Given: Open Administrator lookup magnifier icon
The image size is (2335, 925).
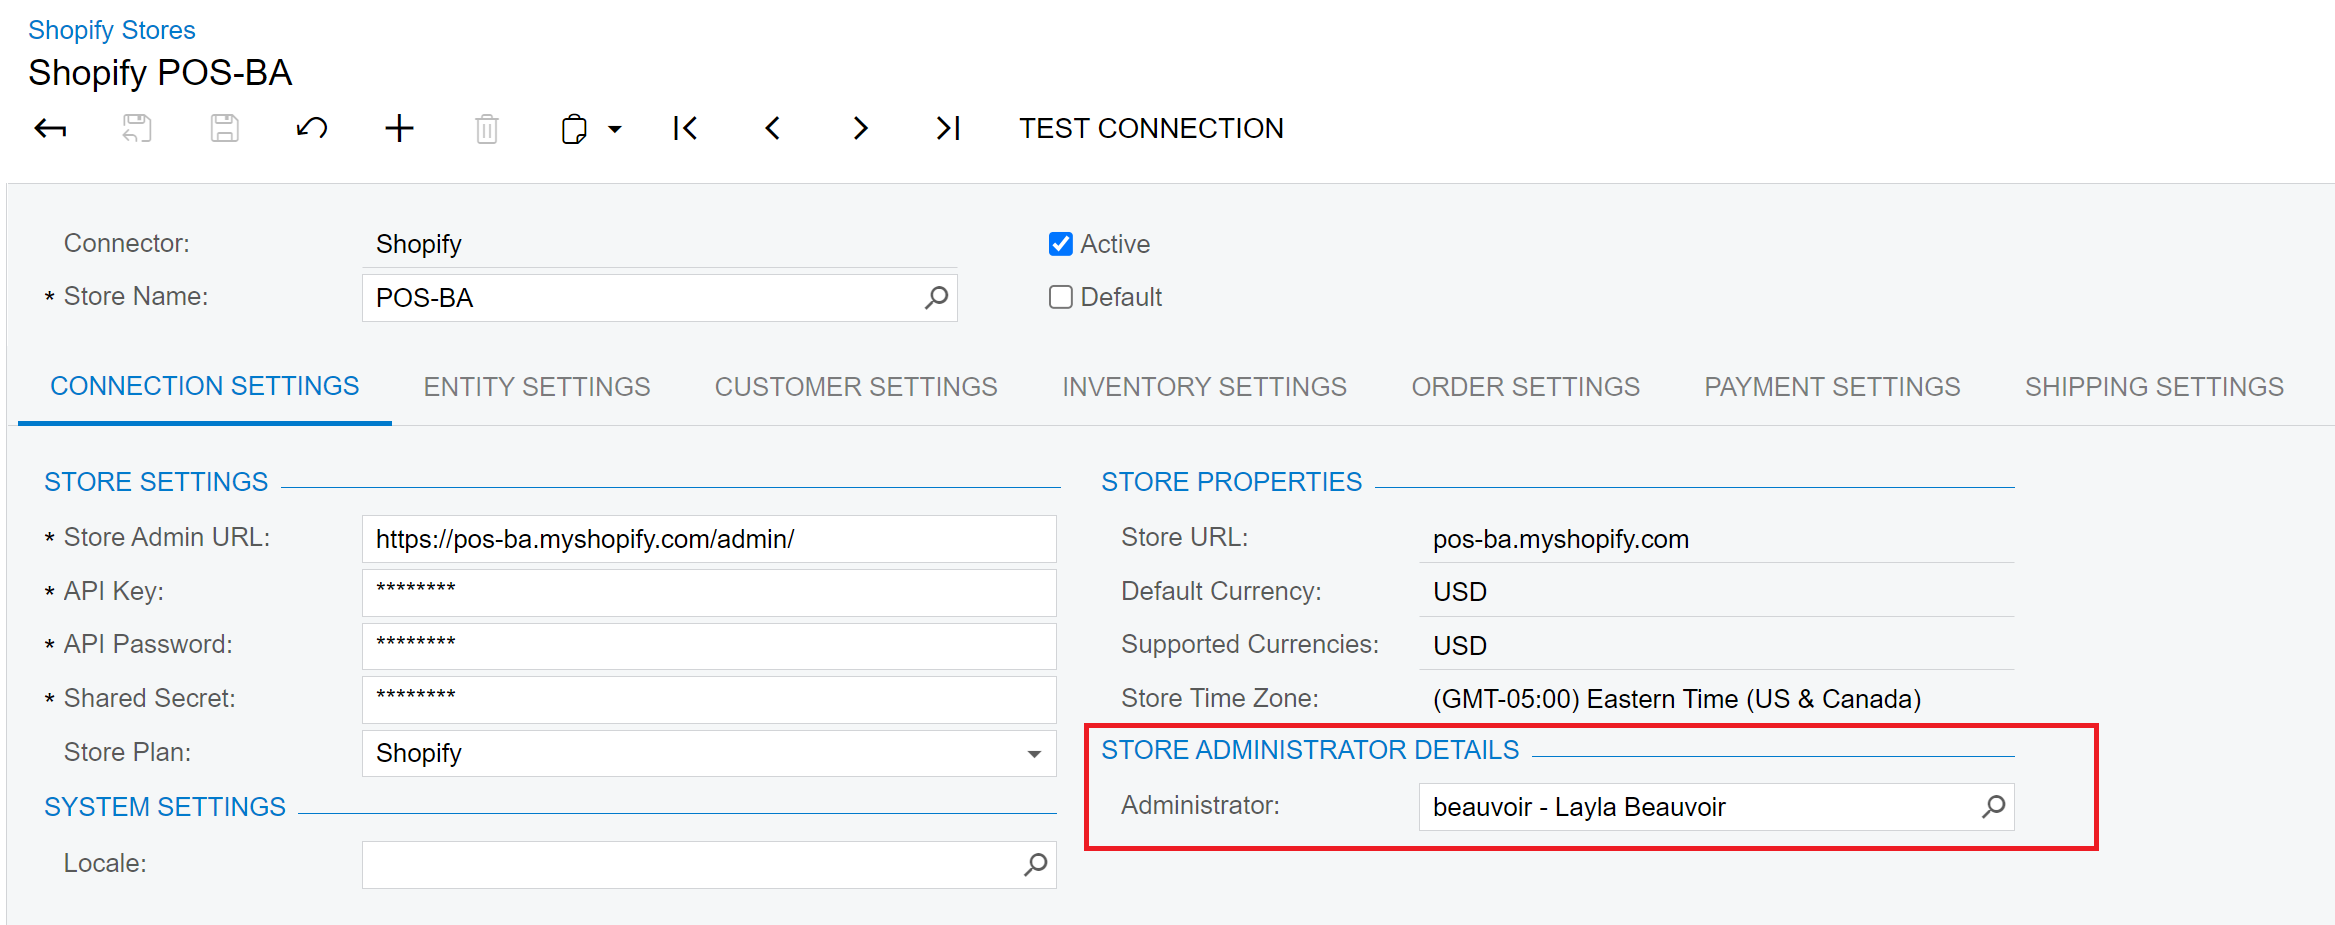Looking at the screenshot, I should [x=1994, y=807].
